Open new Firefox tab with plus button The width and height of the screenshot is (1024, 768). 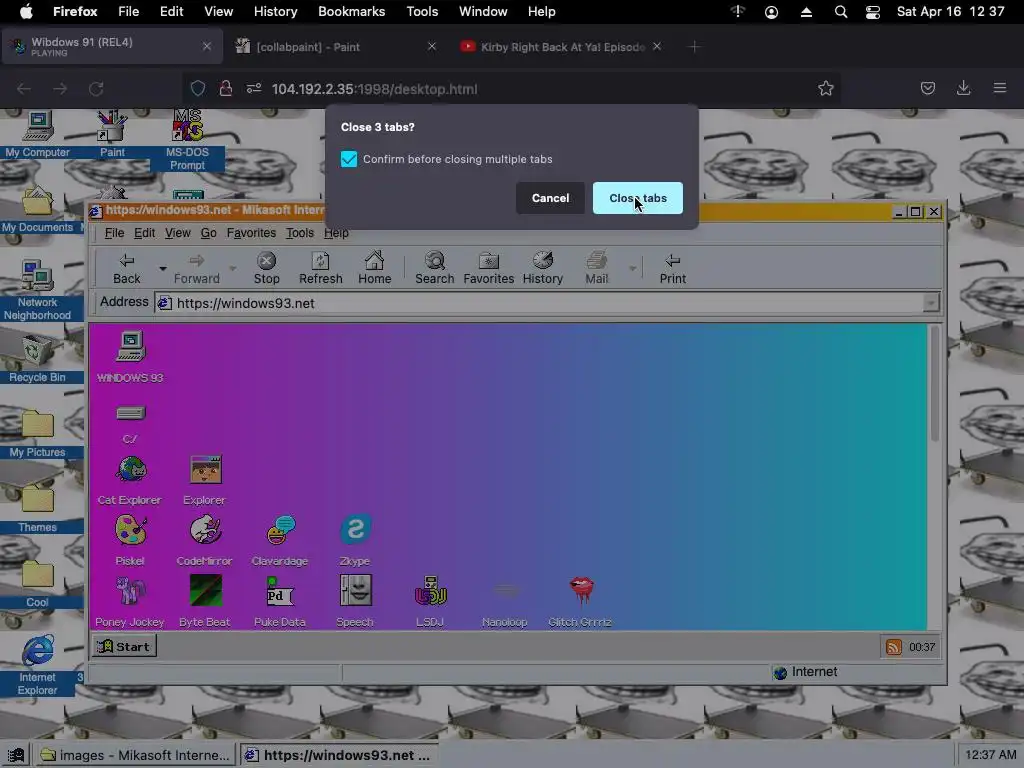click(x=694, y=46)
